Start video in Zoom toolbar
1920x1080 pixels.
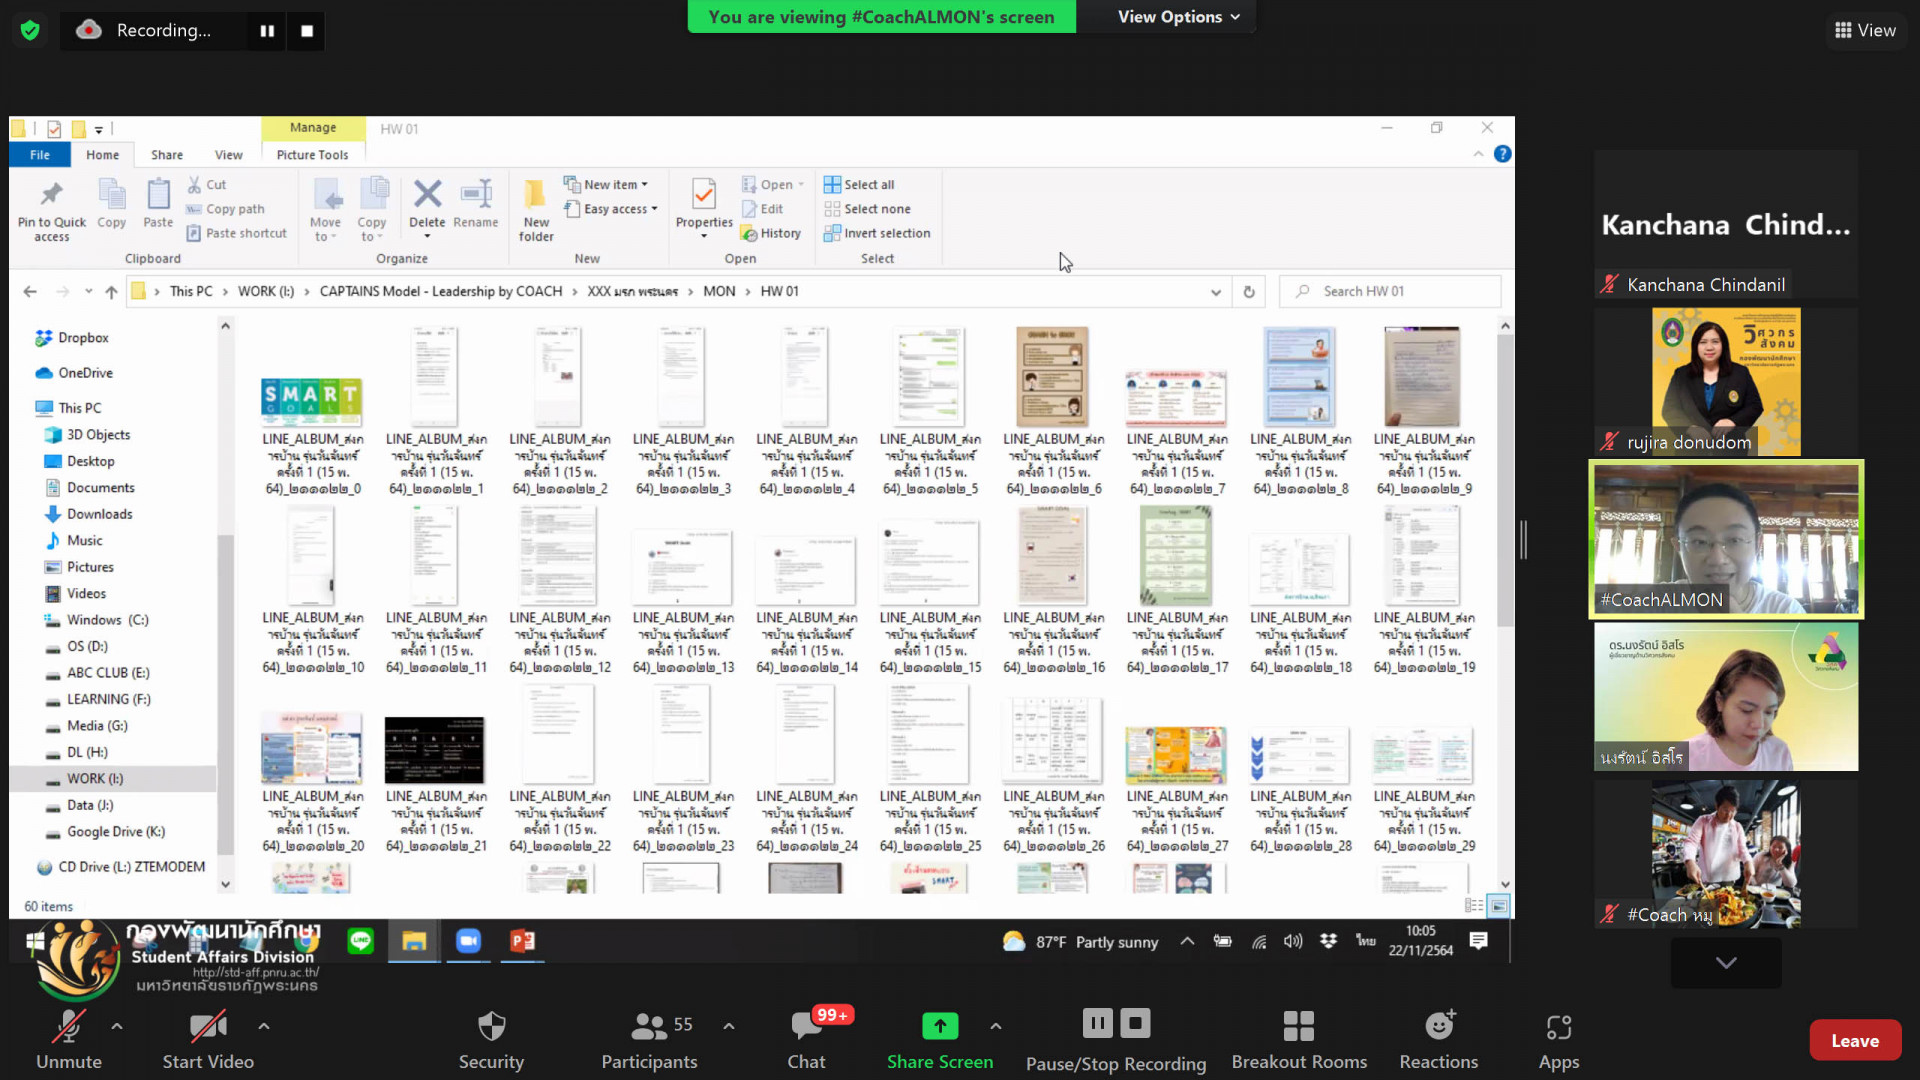pos(208,1039)
